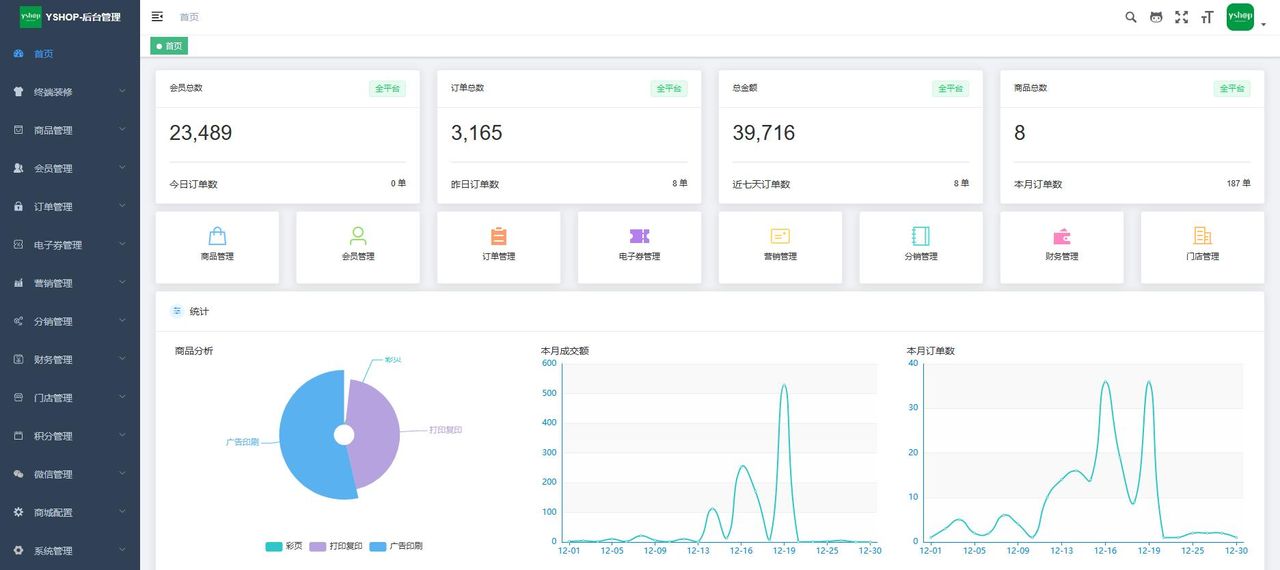Click the 积分管理 sidebar icon
The height and width of the screenshot is (570, 1280).
18,436
